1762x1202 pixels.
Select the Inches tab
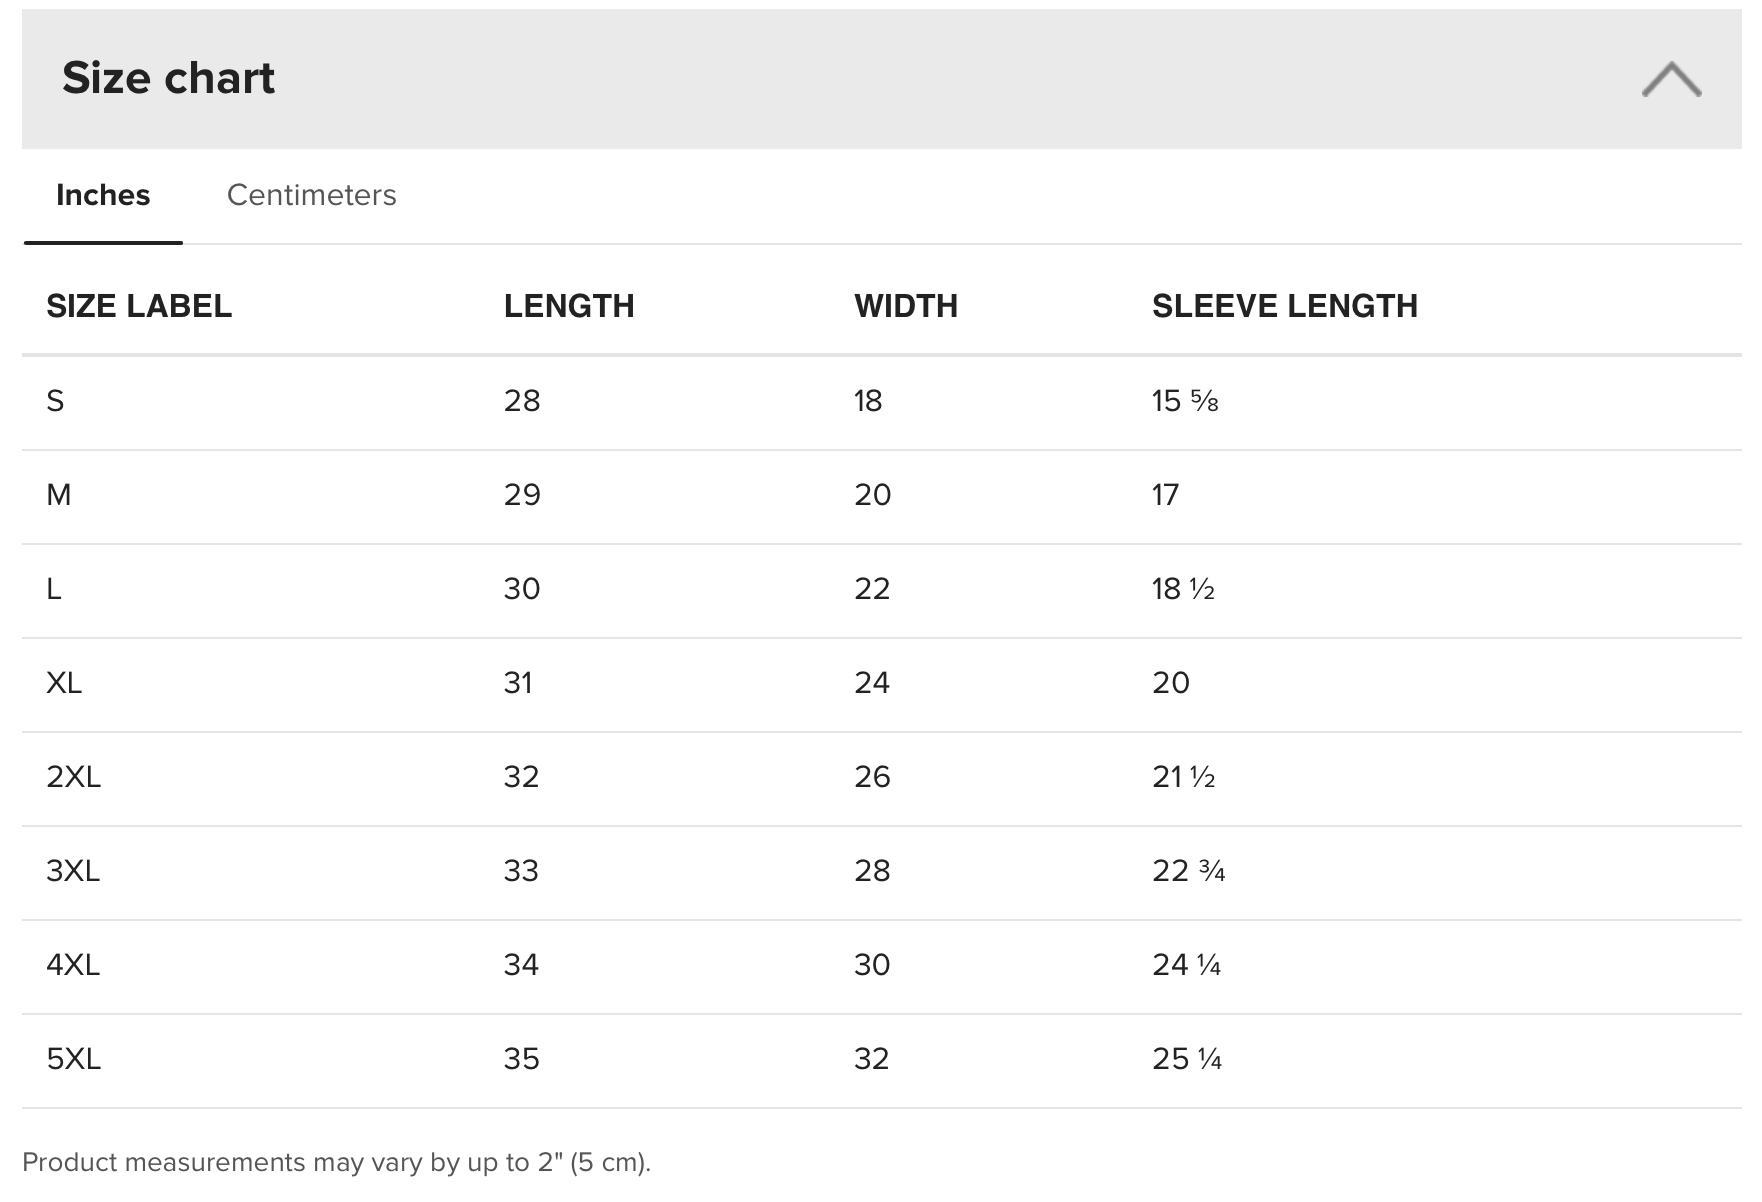103,195
